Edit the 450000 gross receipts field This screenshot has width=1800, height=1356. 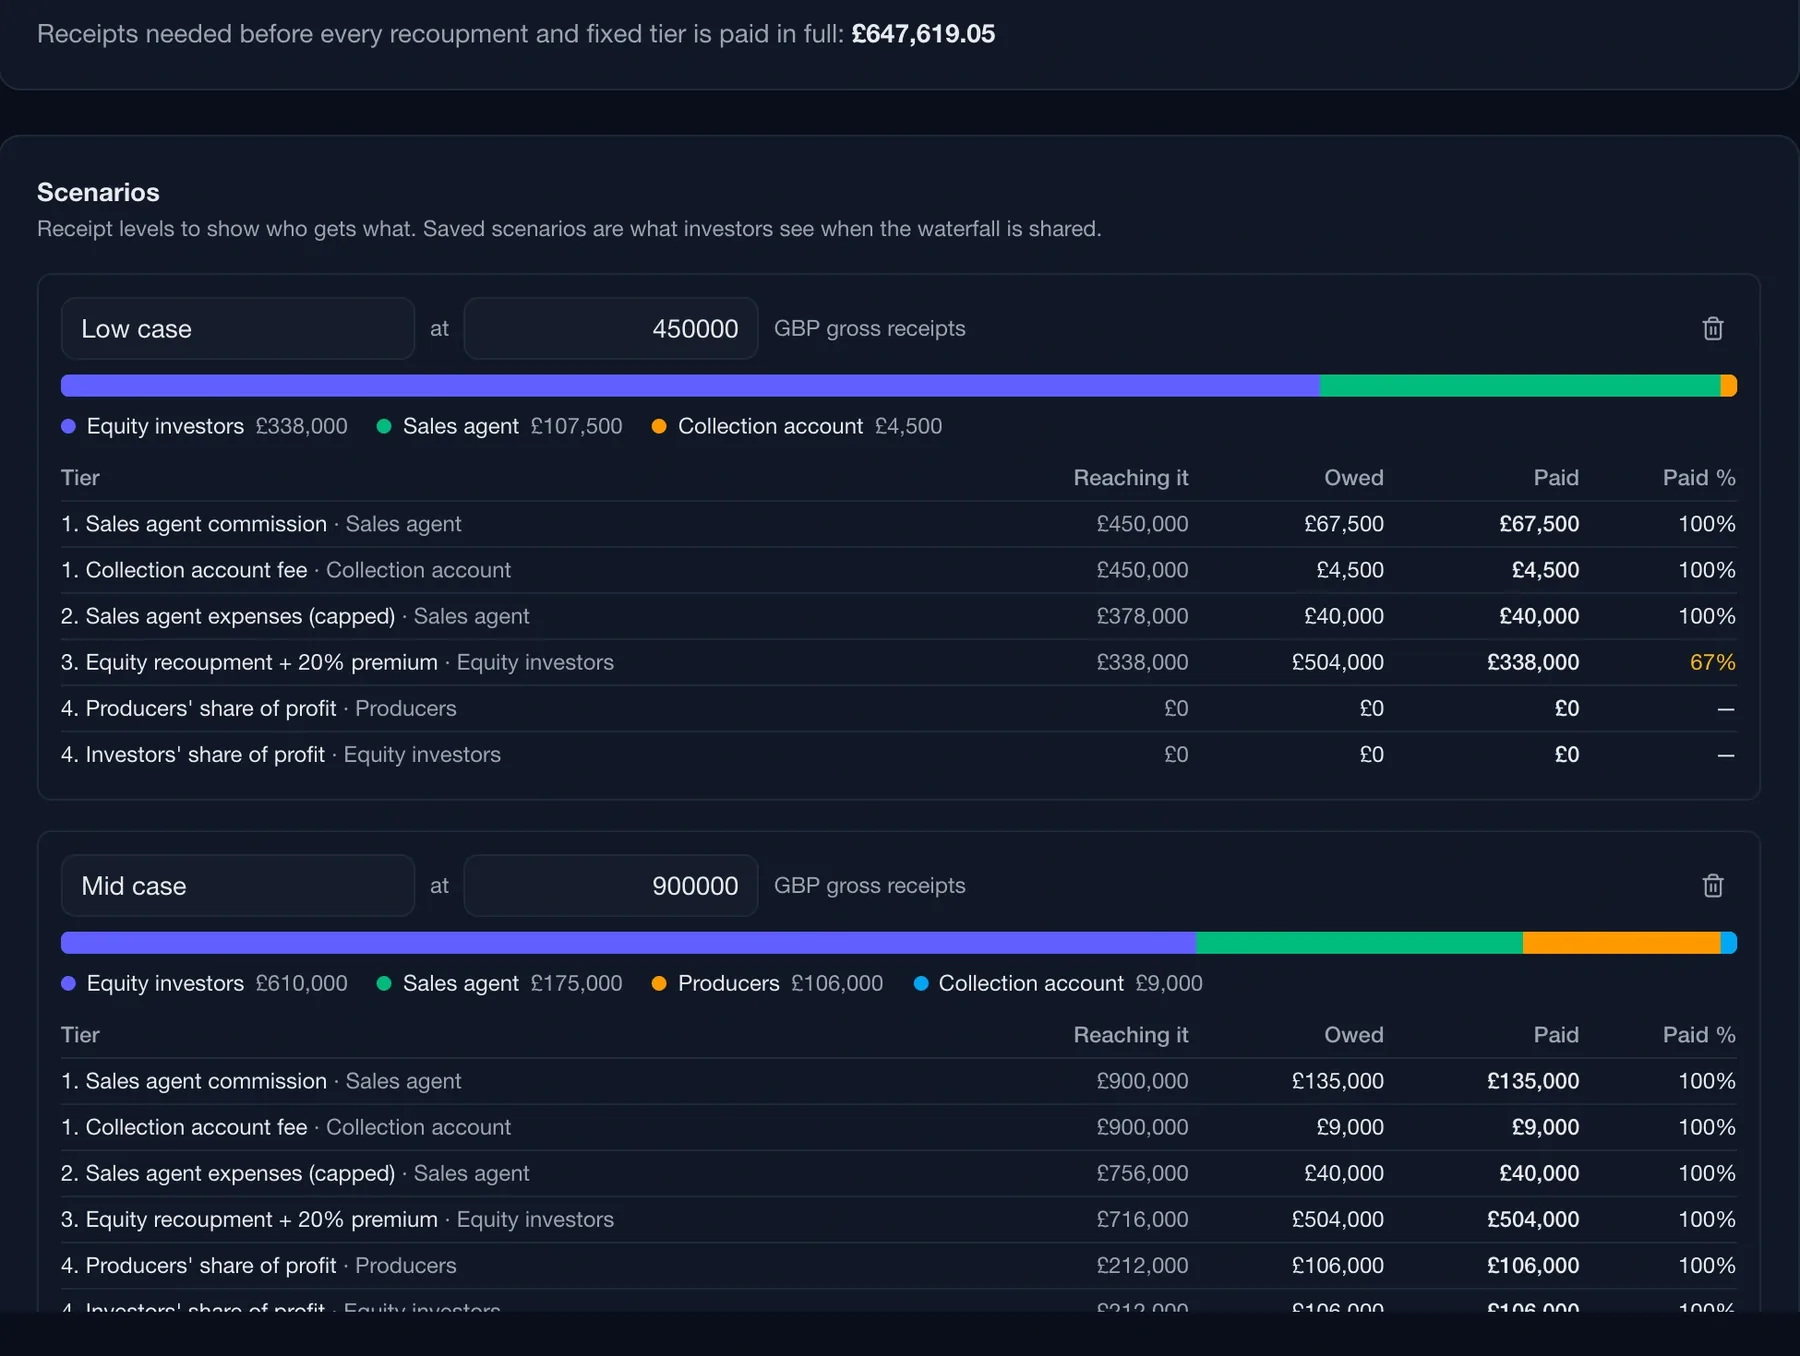610,329
